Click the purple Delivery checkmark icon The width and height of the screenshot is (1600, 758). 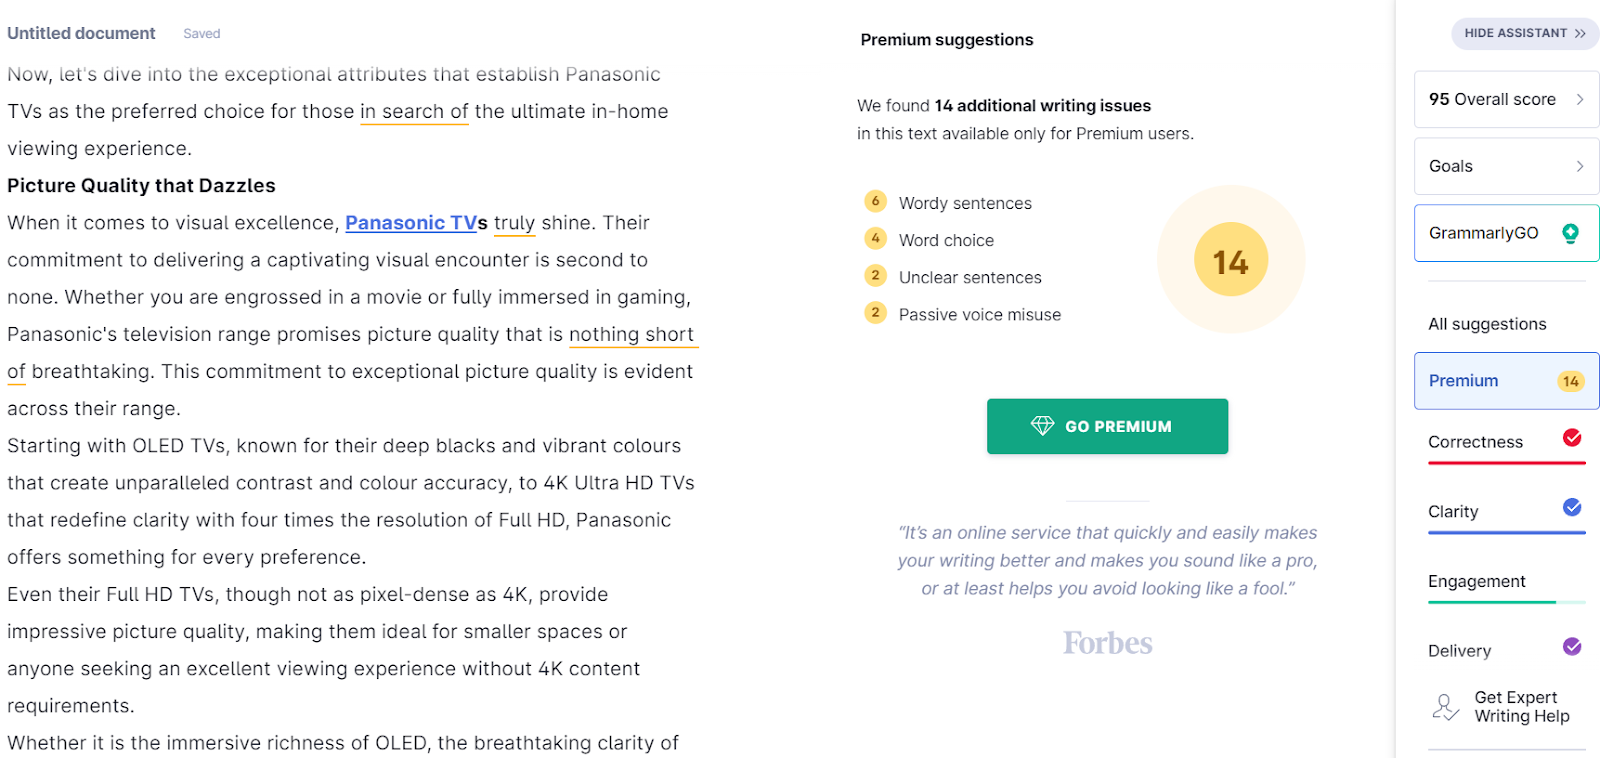[1572, 647]
